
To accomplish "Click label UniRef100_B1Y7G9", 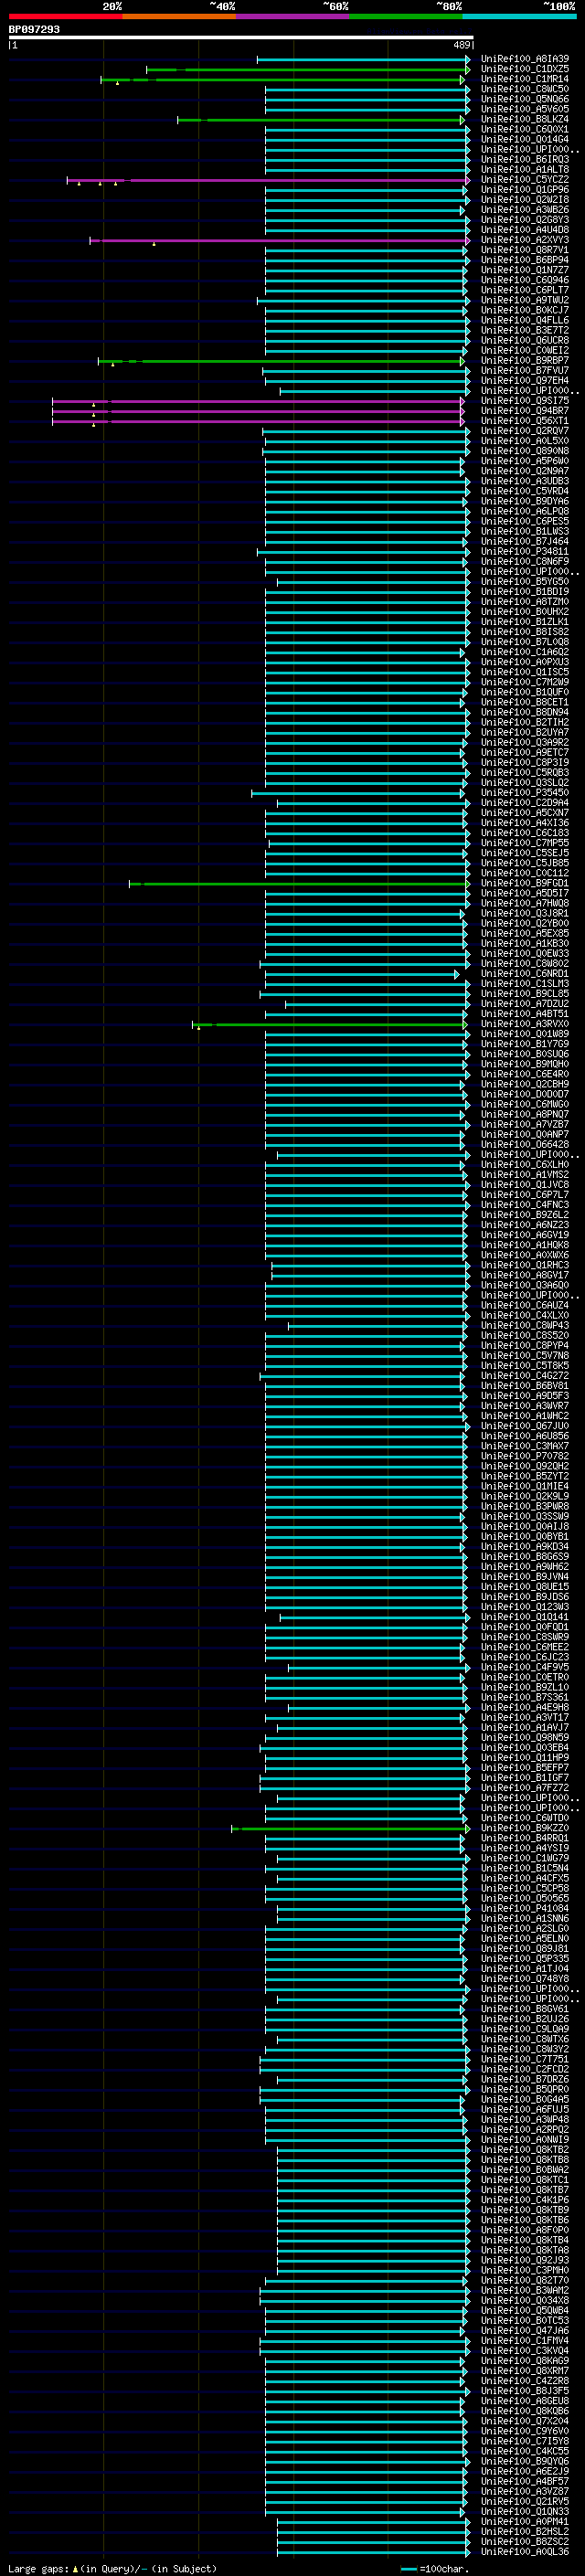I will [524, 1044].
